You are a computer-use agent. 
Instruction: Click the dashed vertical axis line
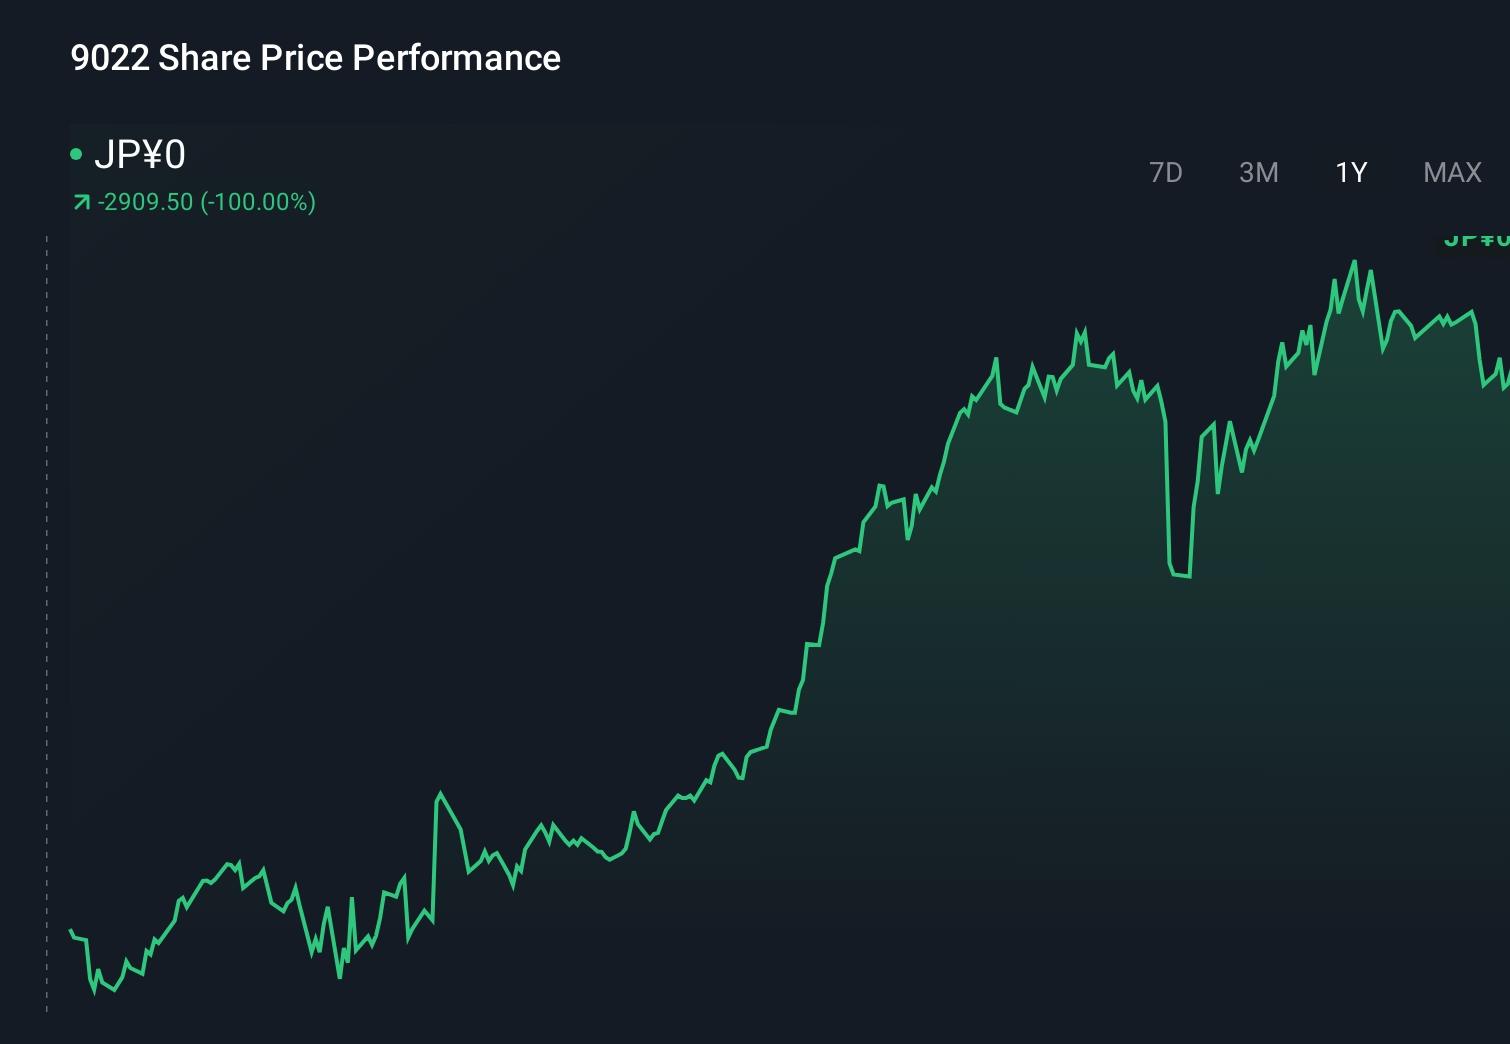pos(46,620)
